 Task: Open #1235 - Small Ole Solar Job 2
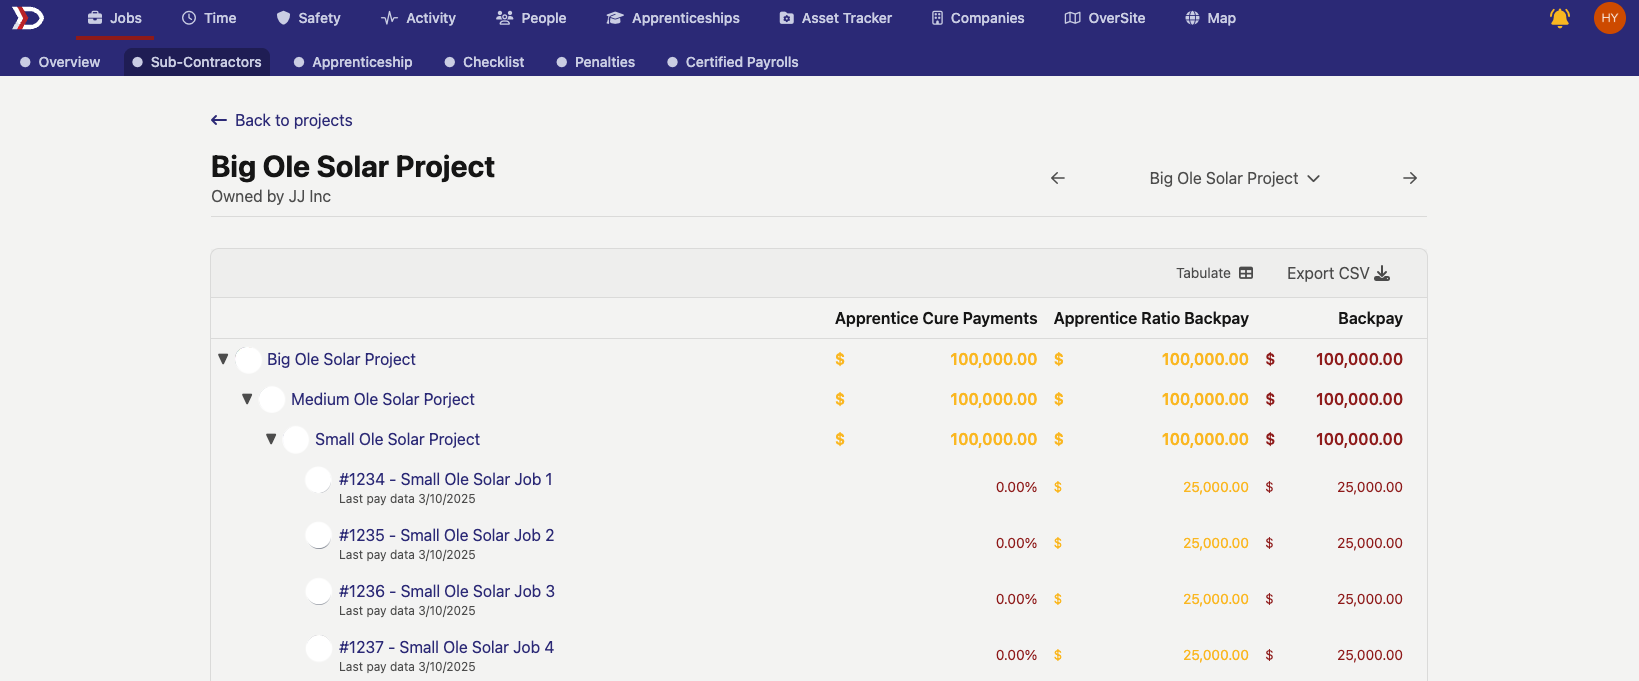tap(446, 535)
